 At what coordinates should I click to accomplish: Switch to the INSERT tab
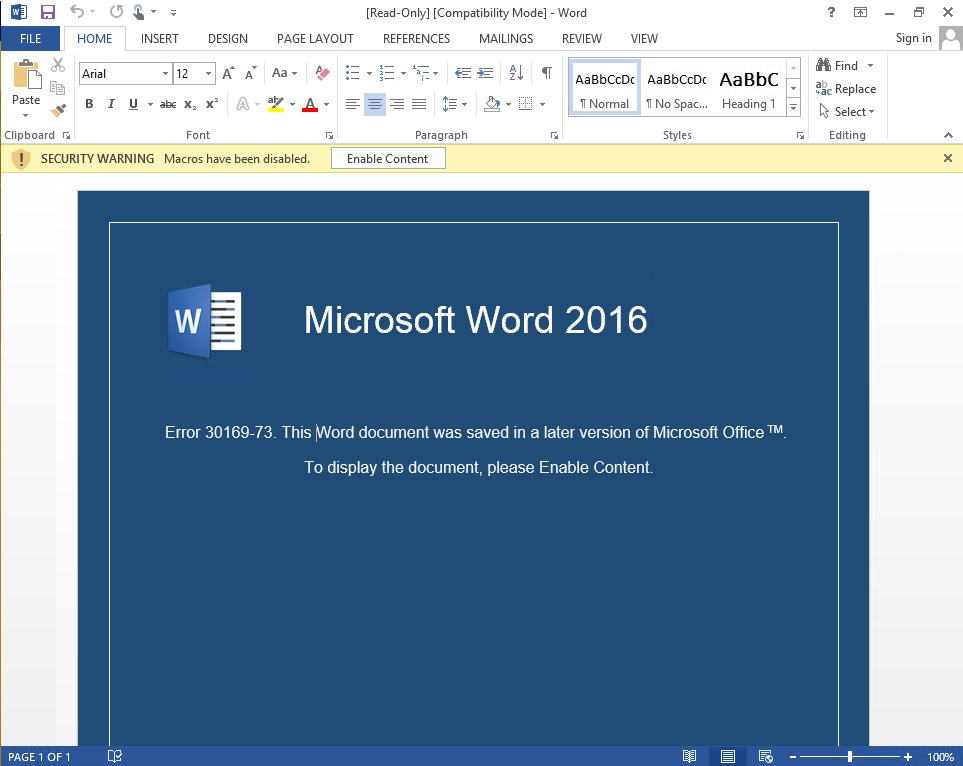pos(160,39)
